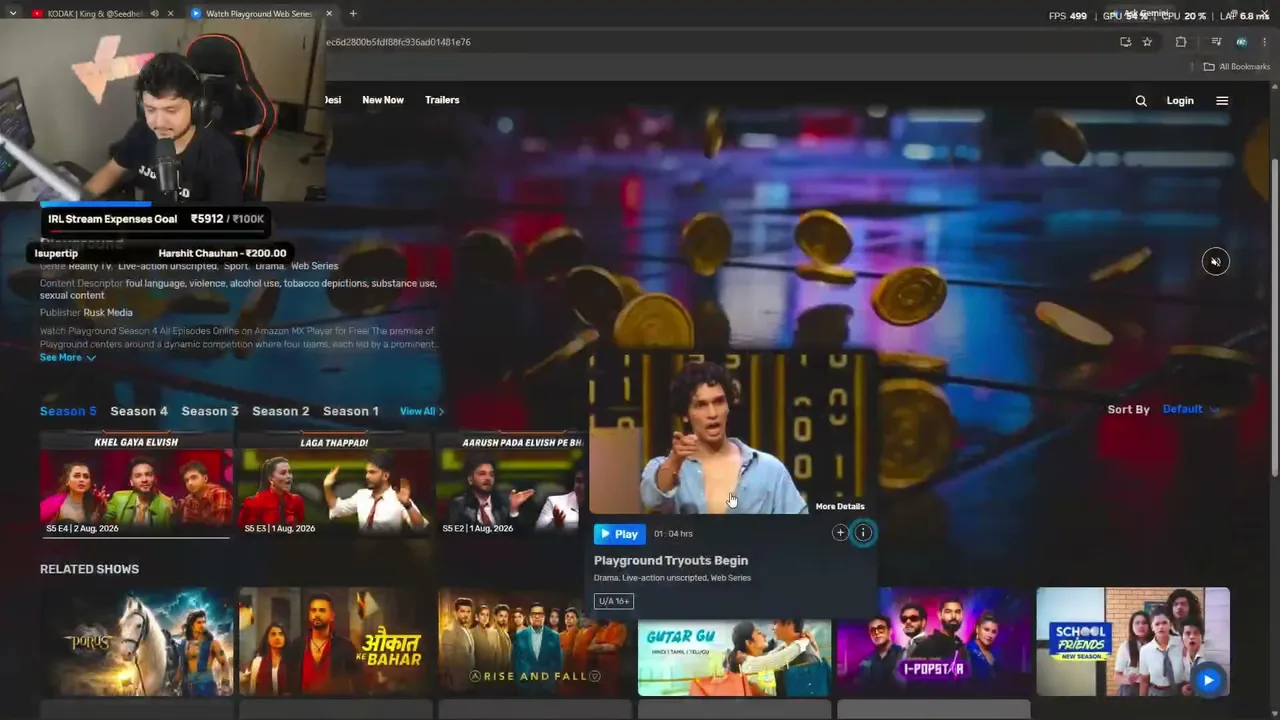
Task: Close the Watch Playground Web Series tab
Action: [x=329, y=14]
